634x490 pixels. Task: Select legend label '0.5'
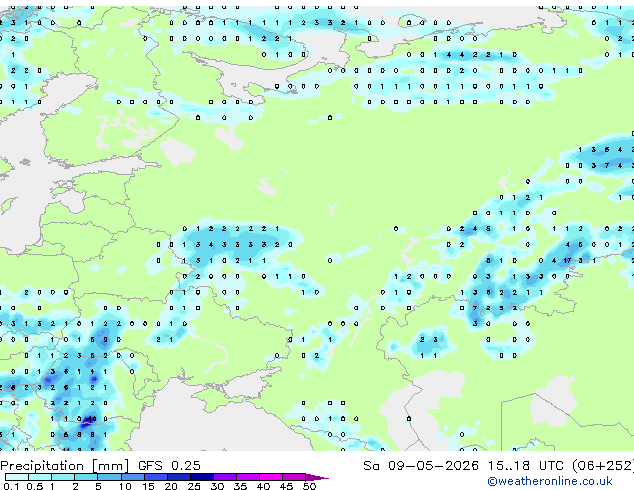click(x=35, y=486)
